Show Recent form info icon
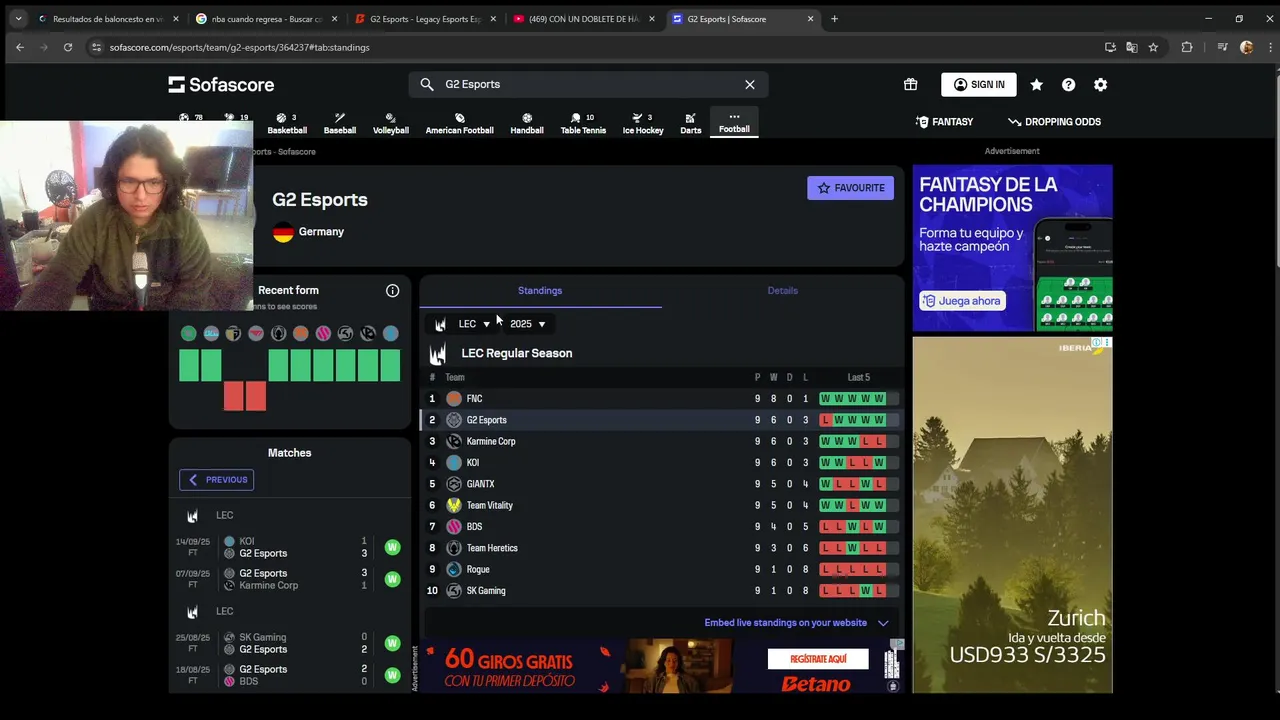Image resolution: width=1280 pixels, height=720 pixels. [393, 291]
